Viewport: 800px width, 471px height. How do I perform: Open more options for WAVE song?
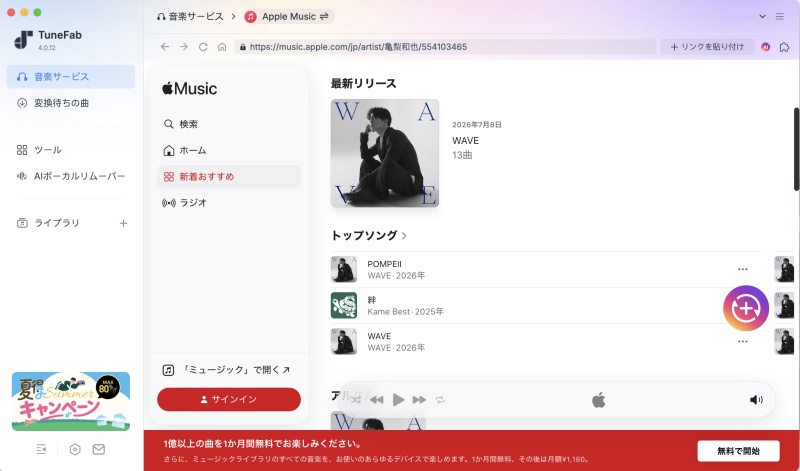tap(742, 341)
